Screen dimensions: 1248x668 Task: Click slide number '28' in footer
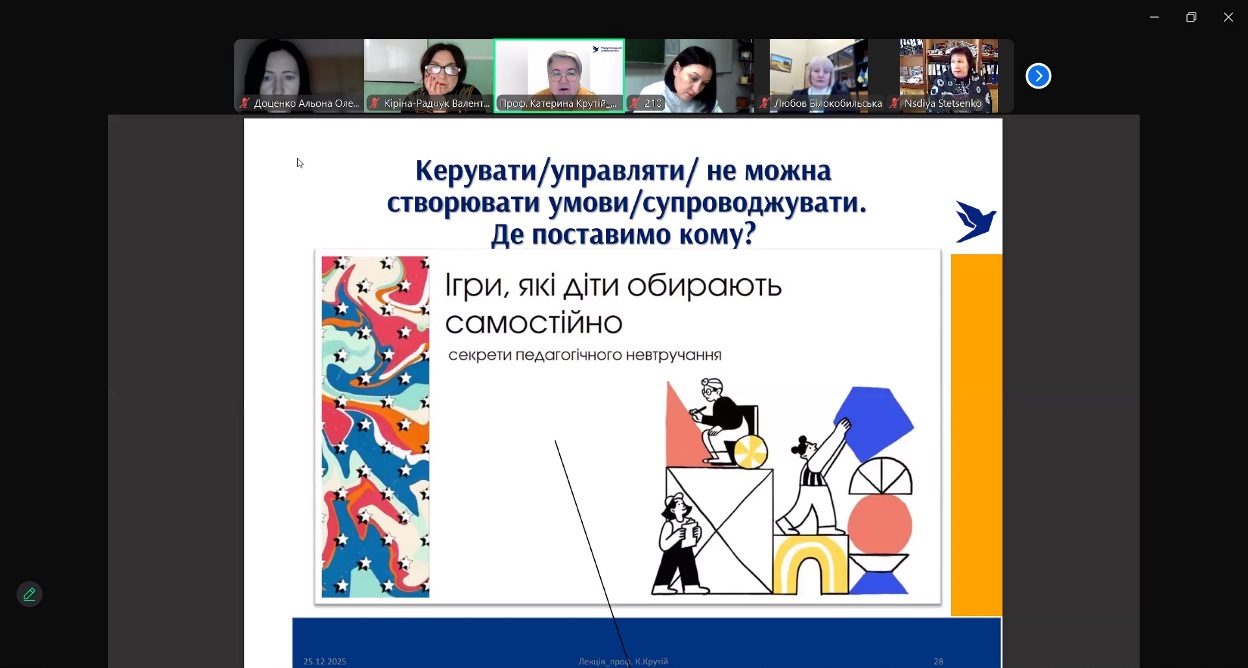[x=938, y=661]
